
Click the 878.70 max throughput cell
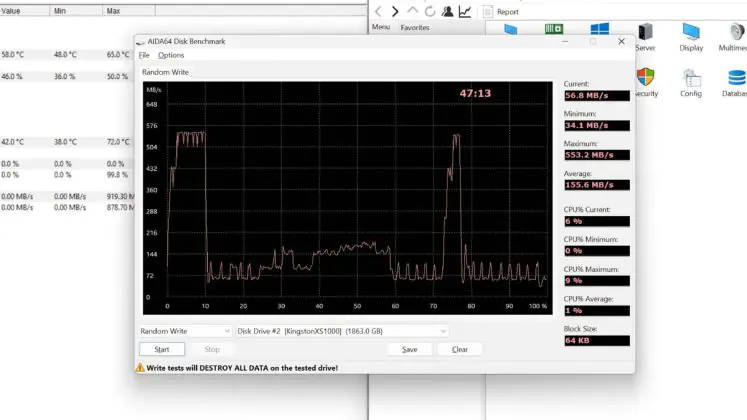(121, 208)
